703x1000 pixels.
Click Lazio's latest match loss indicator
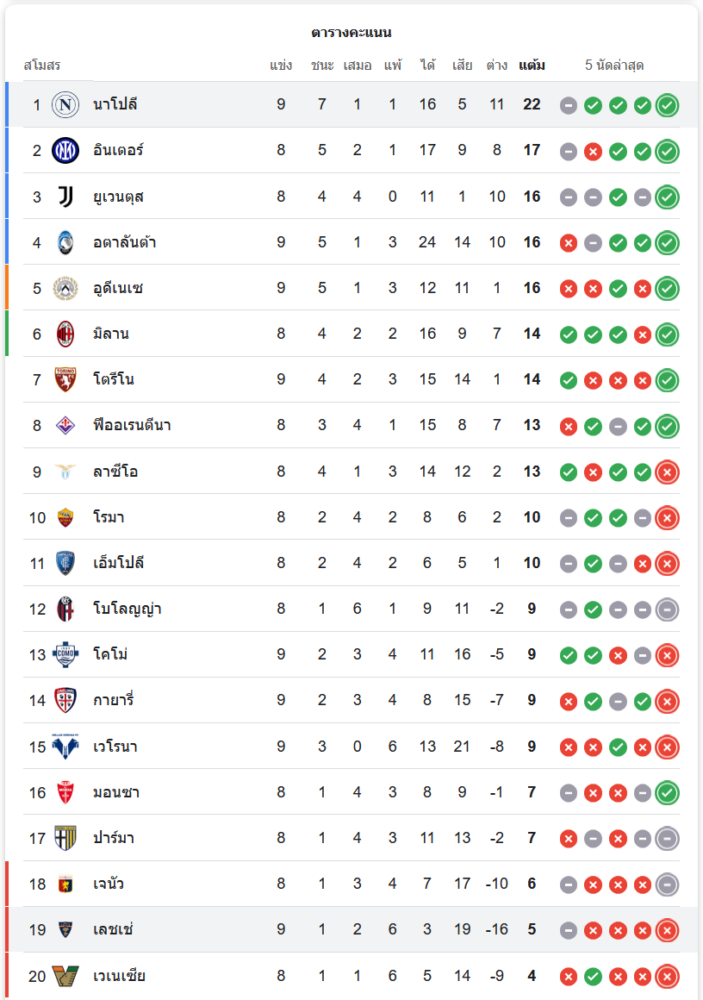click(667, 472)
